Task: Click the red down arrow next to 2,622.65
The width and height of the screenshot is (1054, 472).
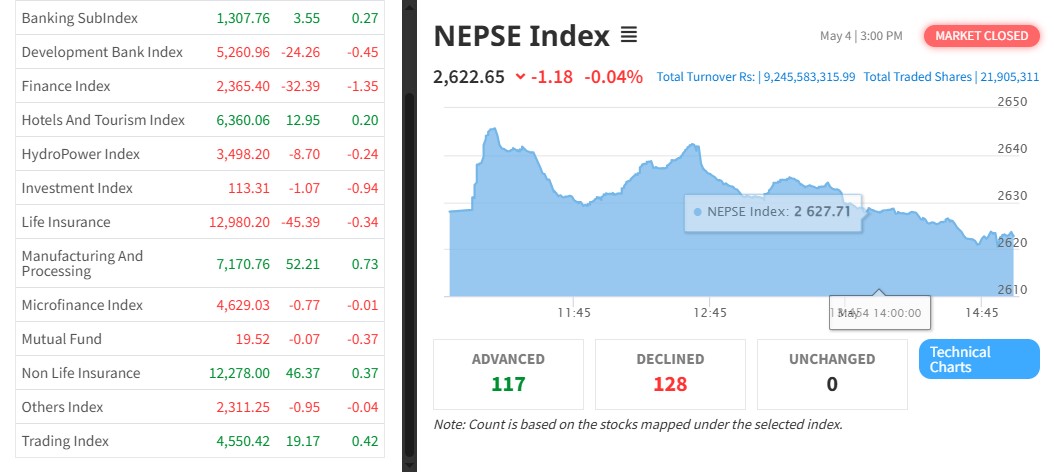Action: 521,76
